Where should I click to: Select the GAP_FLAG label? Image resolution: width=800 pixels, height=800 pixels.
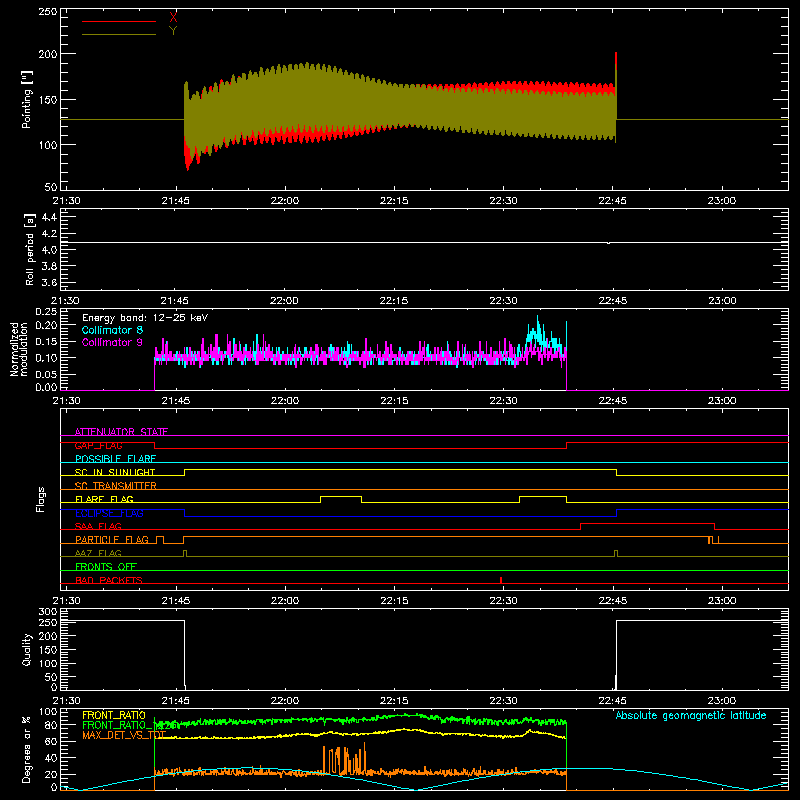(x=98, y=445)
